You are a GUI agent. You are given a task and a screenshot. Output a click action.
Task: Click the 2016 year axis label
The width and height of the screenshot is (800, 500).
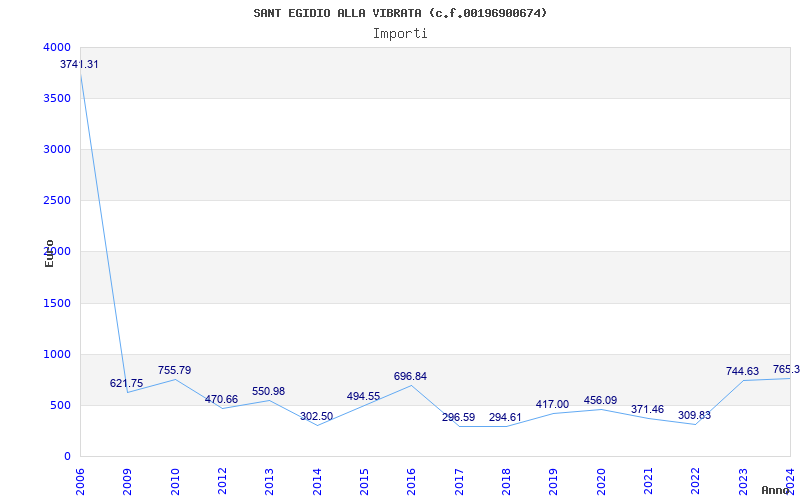click(x=412, y=482)
